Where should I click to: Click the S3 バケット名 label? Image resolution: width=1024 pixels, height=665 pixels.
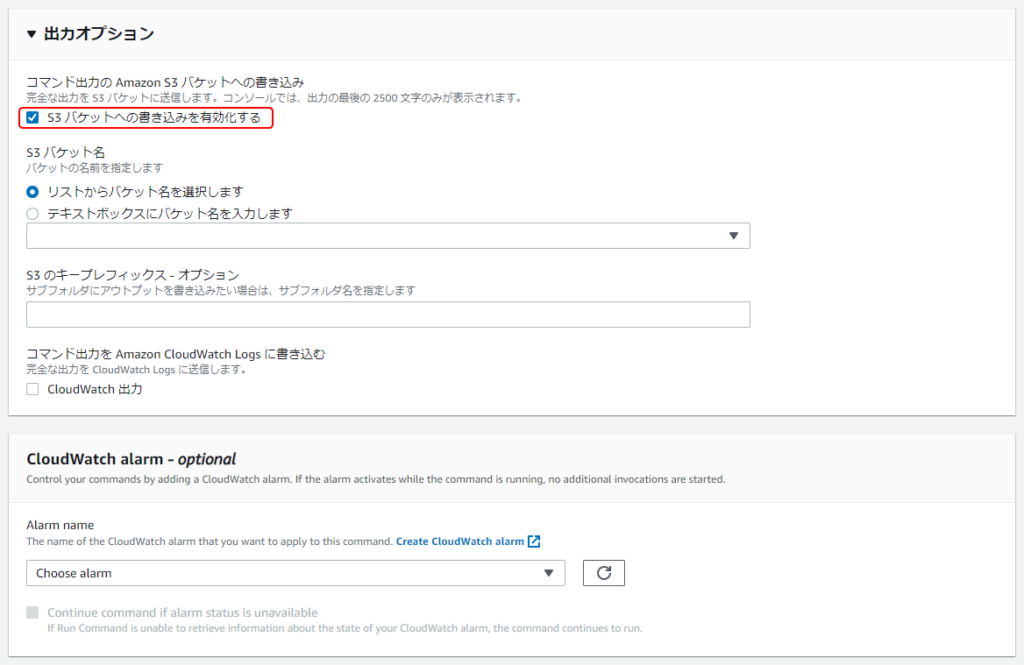pos(65,153)
